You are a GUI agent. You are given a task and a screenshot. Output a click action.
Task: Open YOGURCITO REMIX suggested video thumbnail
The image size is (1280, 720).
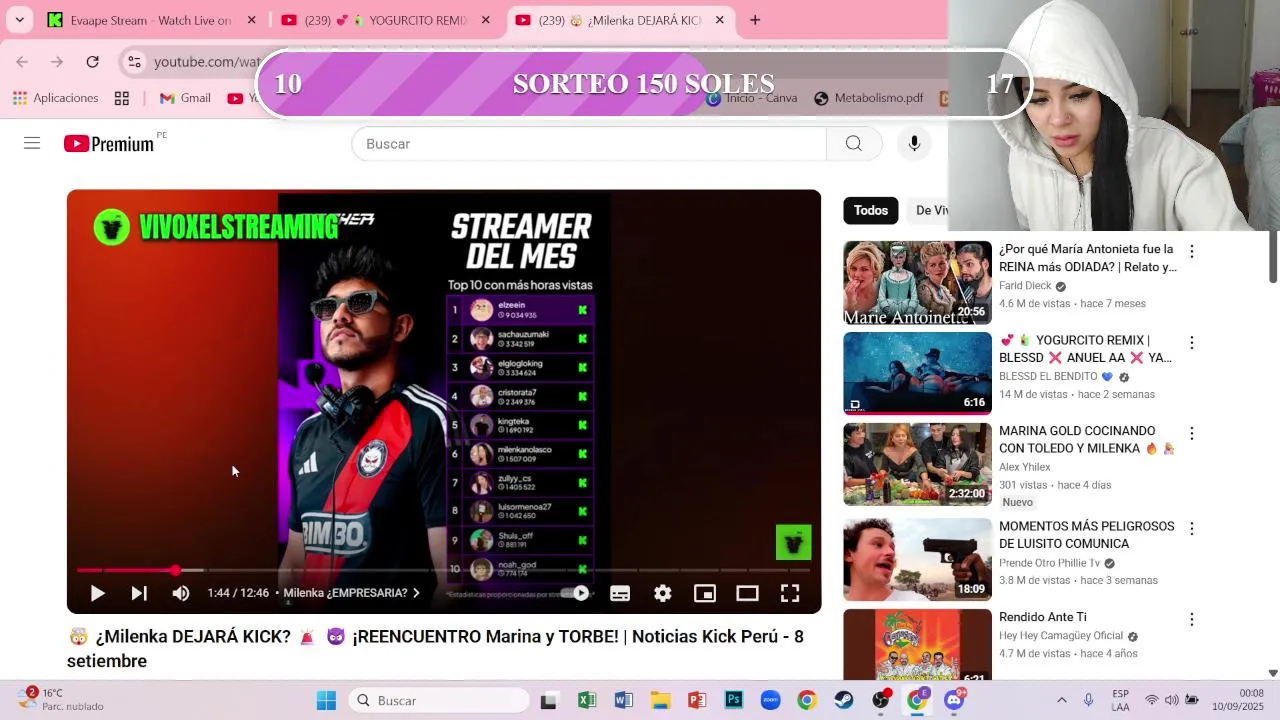tap(917, 373)
